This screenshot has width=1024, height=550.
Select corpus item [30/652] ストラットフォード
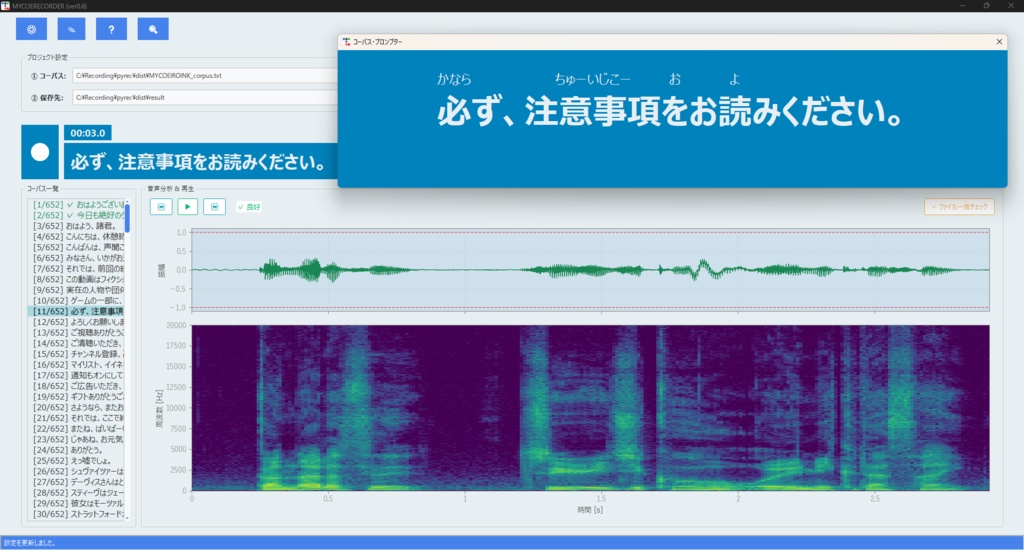[x=76, y=514]
